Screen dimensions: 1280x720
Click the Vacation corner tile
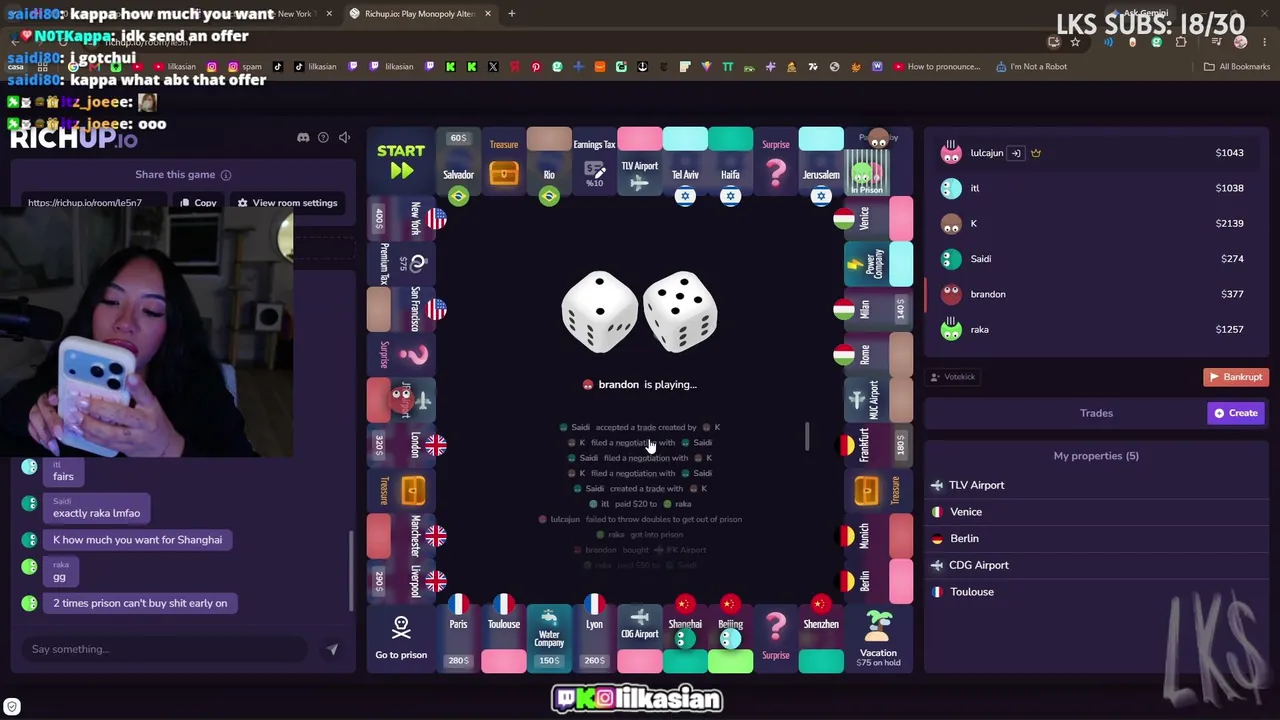point(878,638)
